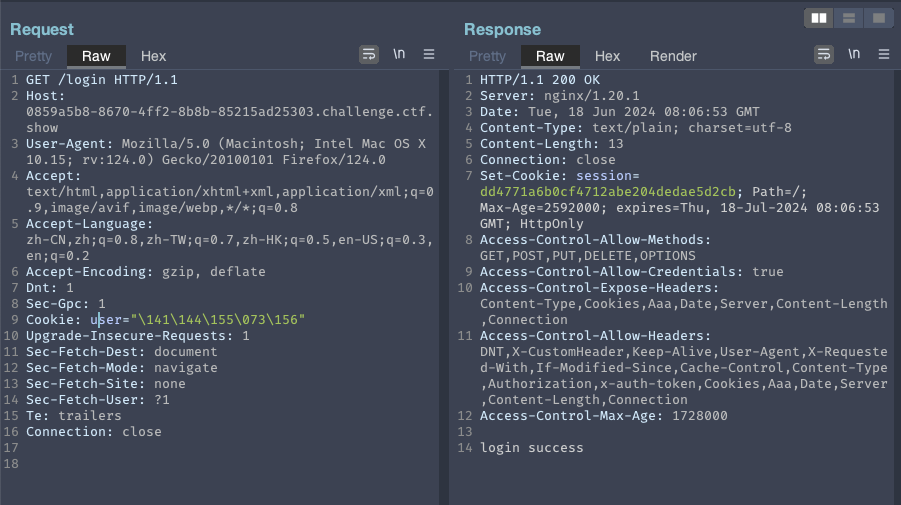Click the session cookie value in Set-Cookie header

(608, 192)
